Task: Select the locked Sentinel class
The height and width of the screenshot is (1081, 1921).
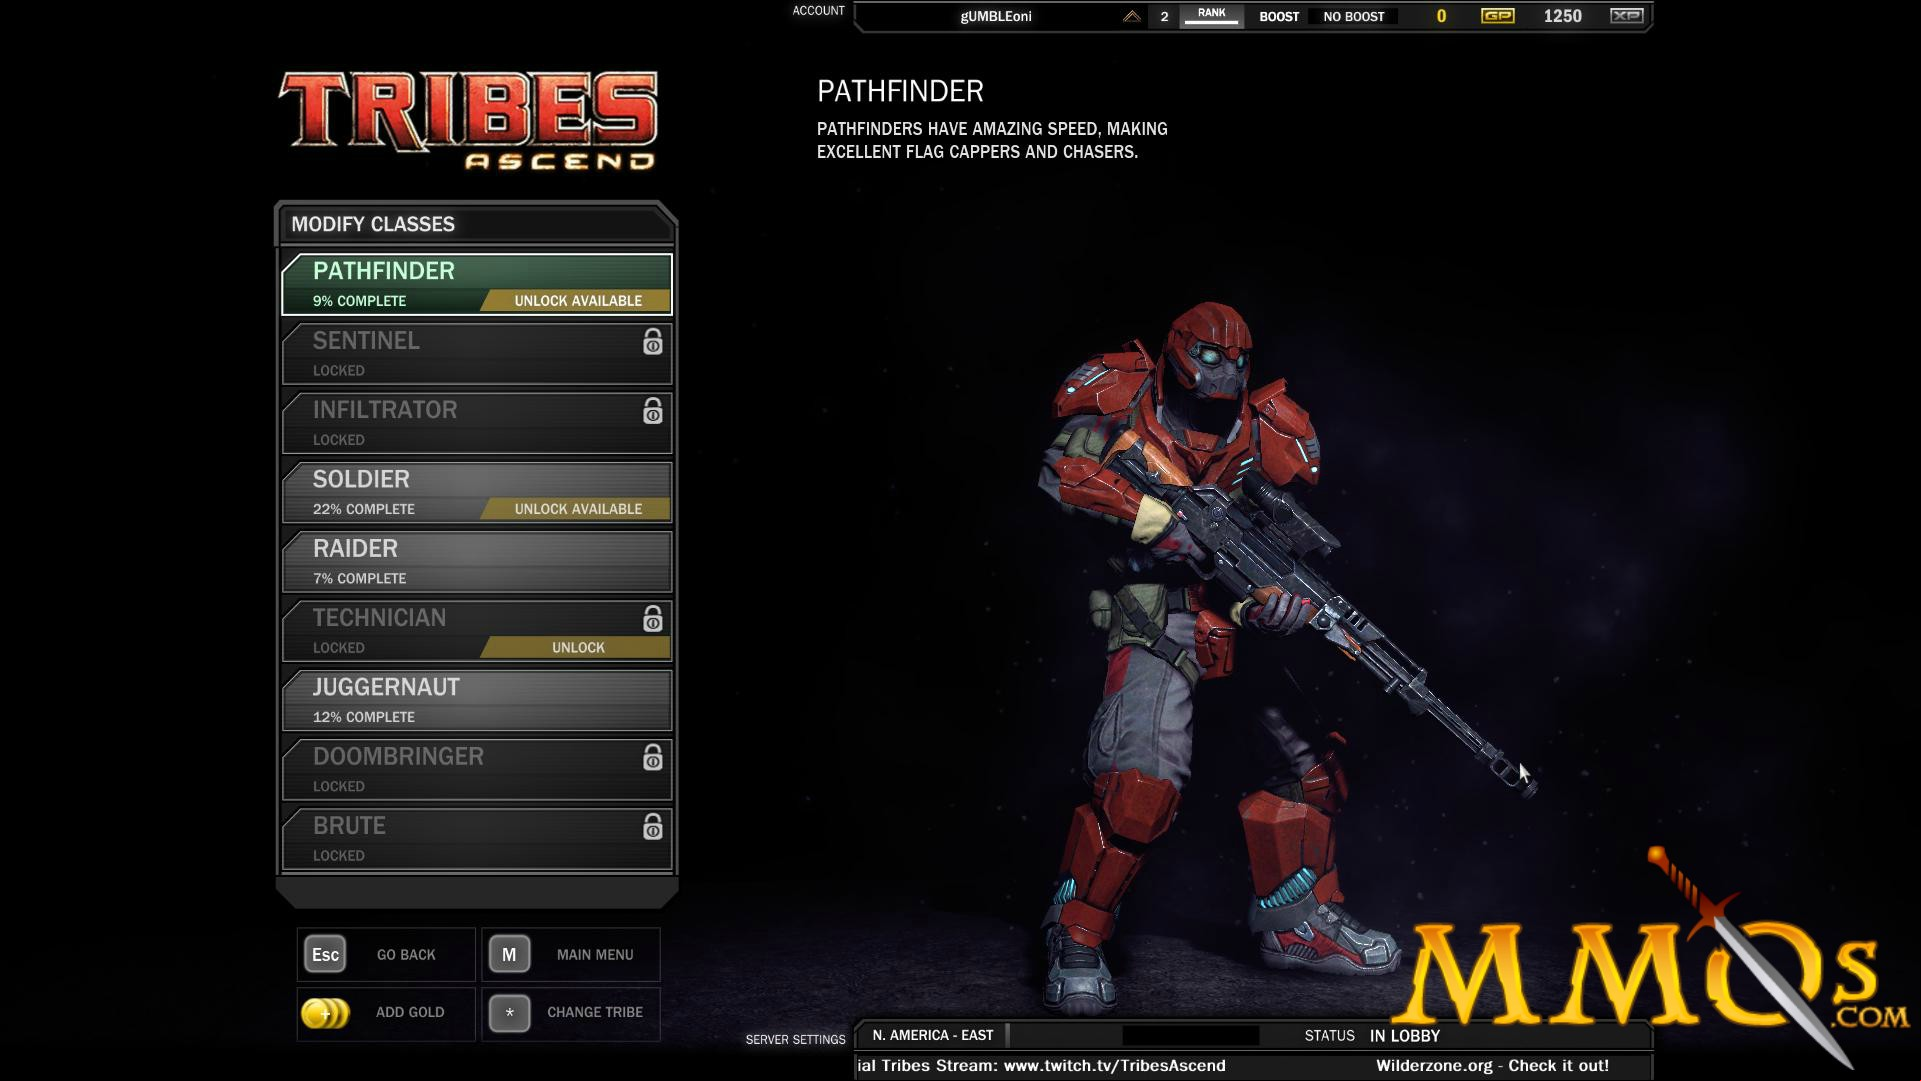Action: (477, 354)
